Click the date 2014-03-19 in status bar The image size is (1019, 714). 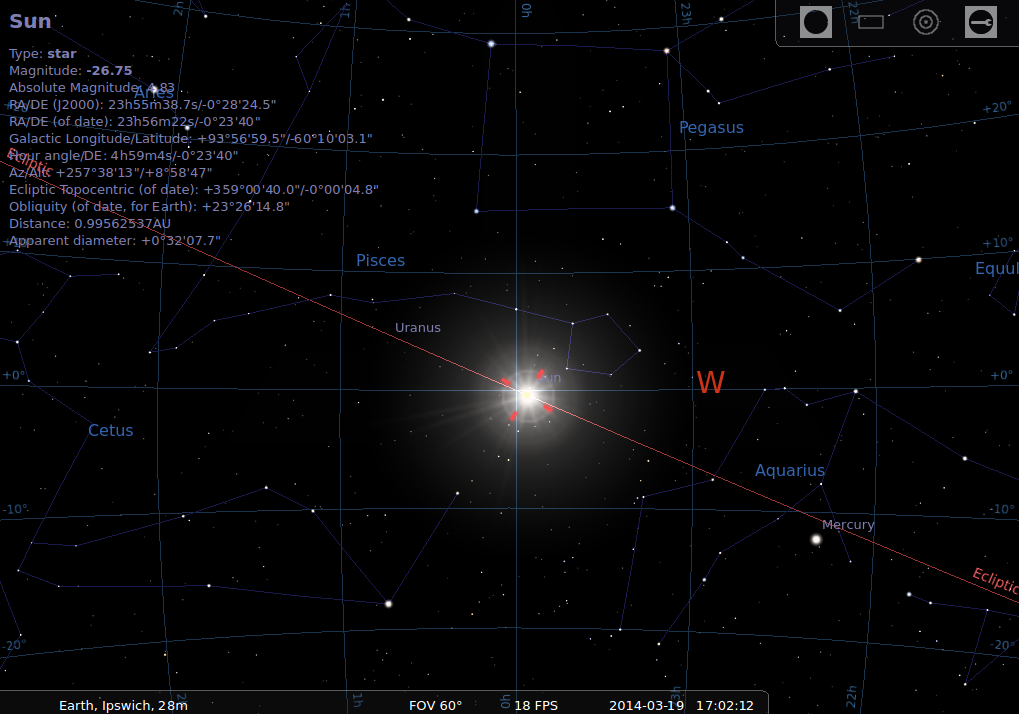(647, 705)
